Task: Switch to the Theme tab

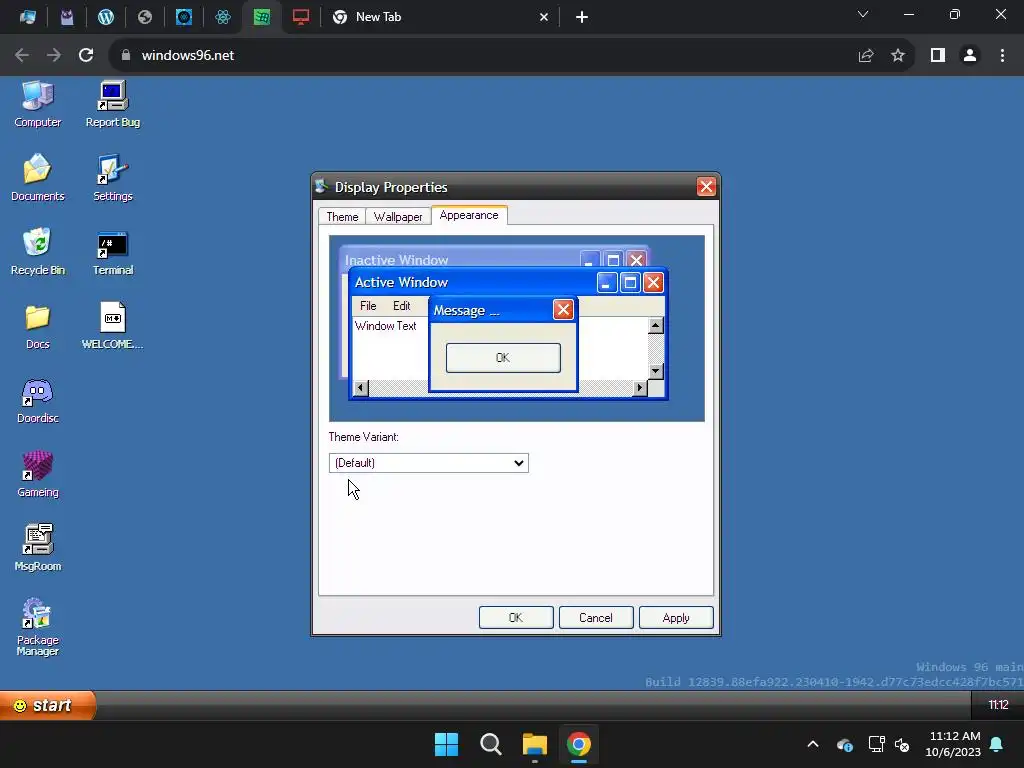Action: 342,216
